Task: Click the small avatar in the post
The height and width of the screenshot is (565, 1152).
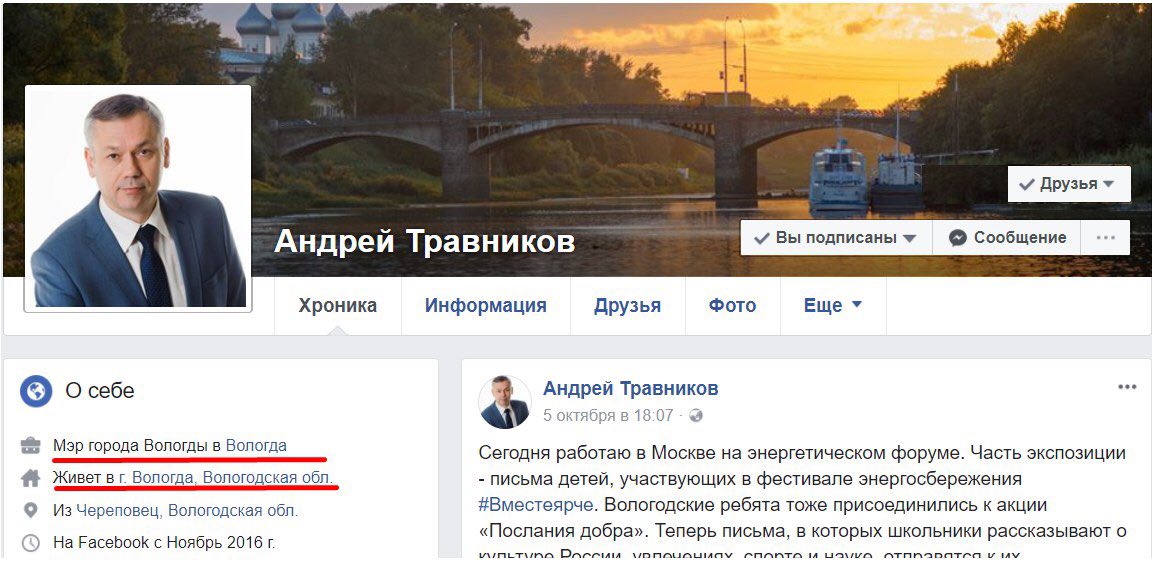Action: pyautogui.click(x=505, y=402)
